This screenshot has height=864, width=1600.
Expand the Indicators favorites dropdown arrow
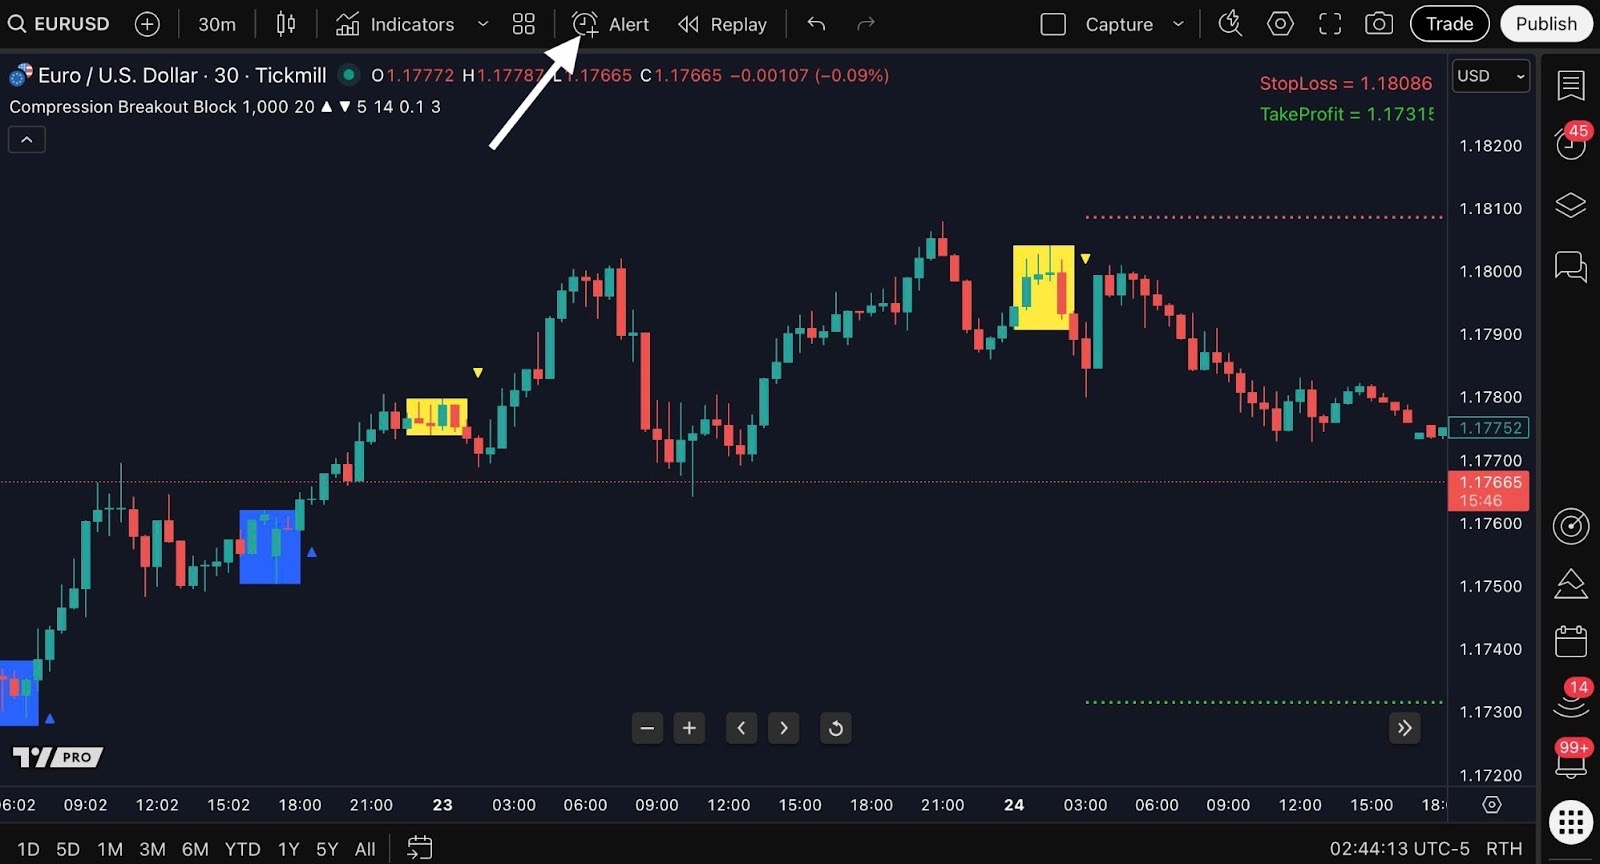tap(483, 24)
